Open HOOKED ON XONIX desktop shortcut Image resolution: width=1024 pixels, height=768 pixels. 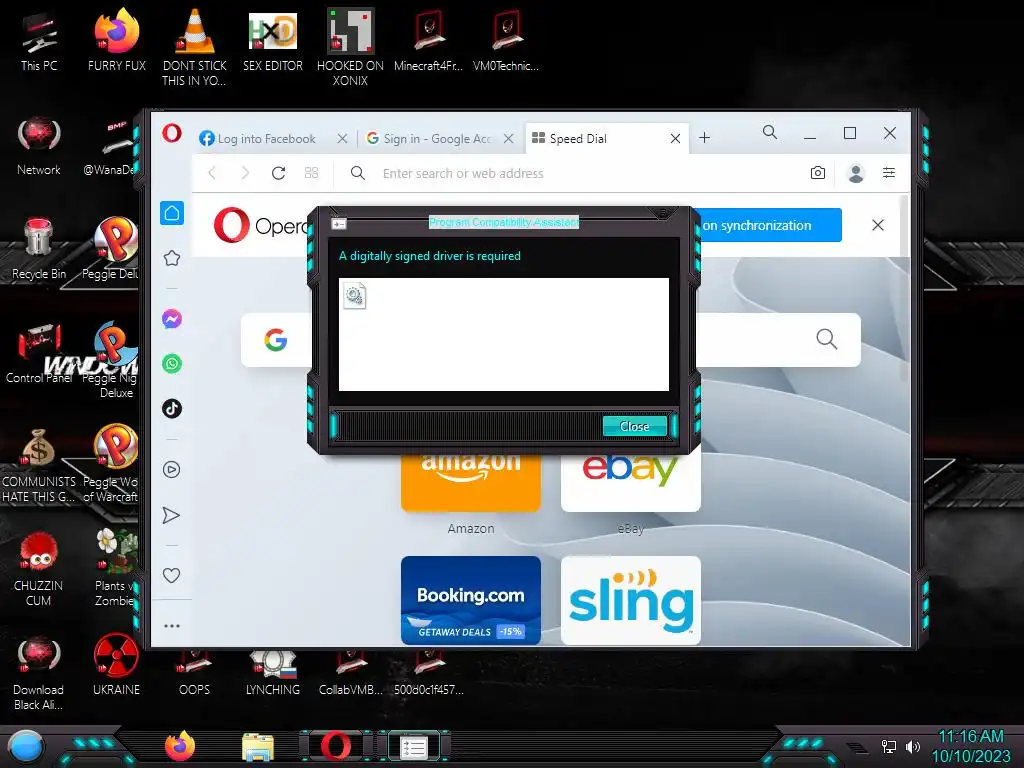[x=350, y=47]
